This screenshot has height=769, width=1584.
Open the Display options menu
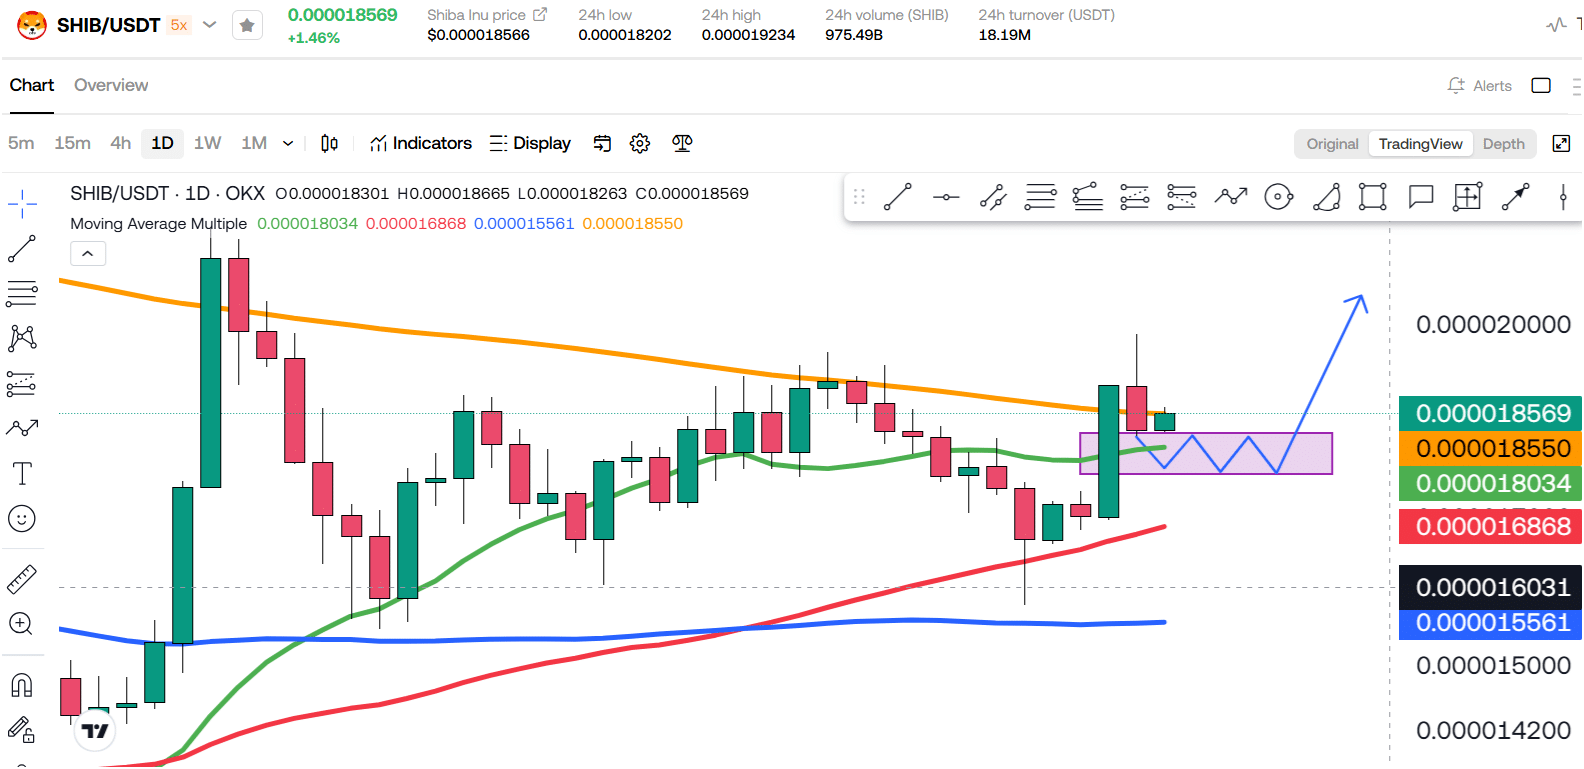(531, 143)
